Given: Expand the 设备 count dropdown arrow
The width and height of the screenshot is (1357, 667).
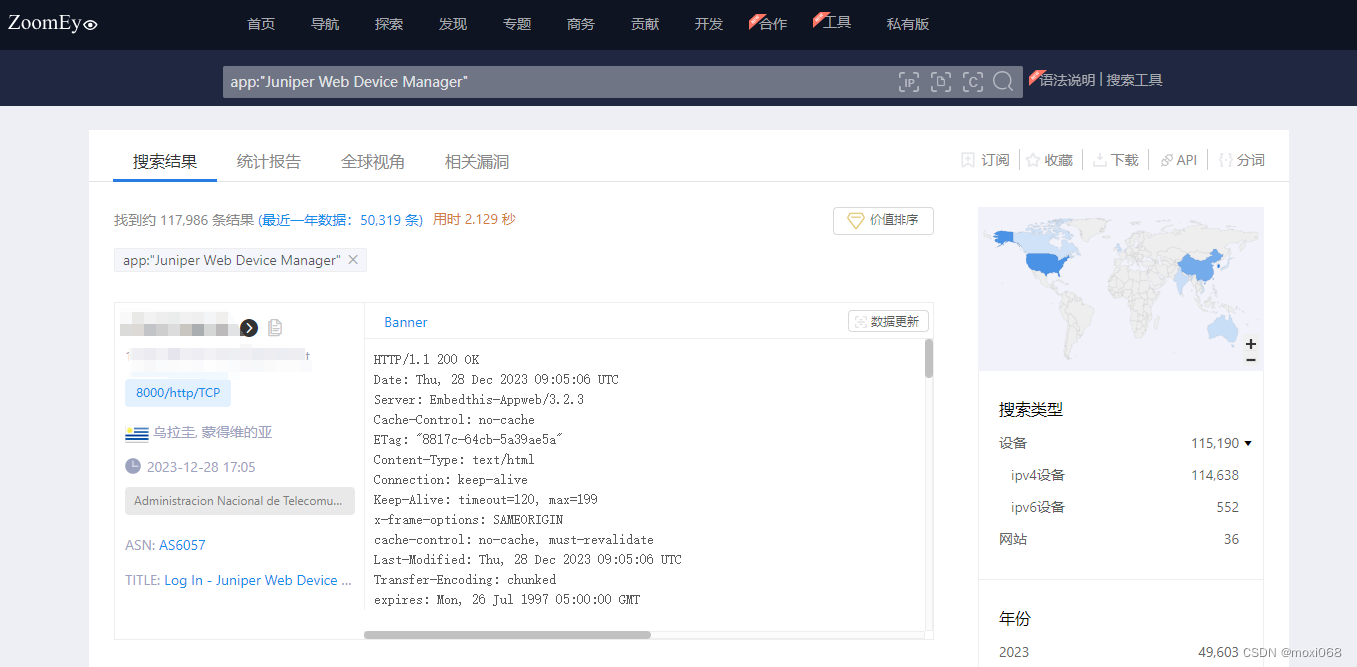Looking at the screenshot, I should coord(1248,443).
